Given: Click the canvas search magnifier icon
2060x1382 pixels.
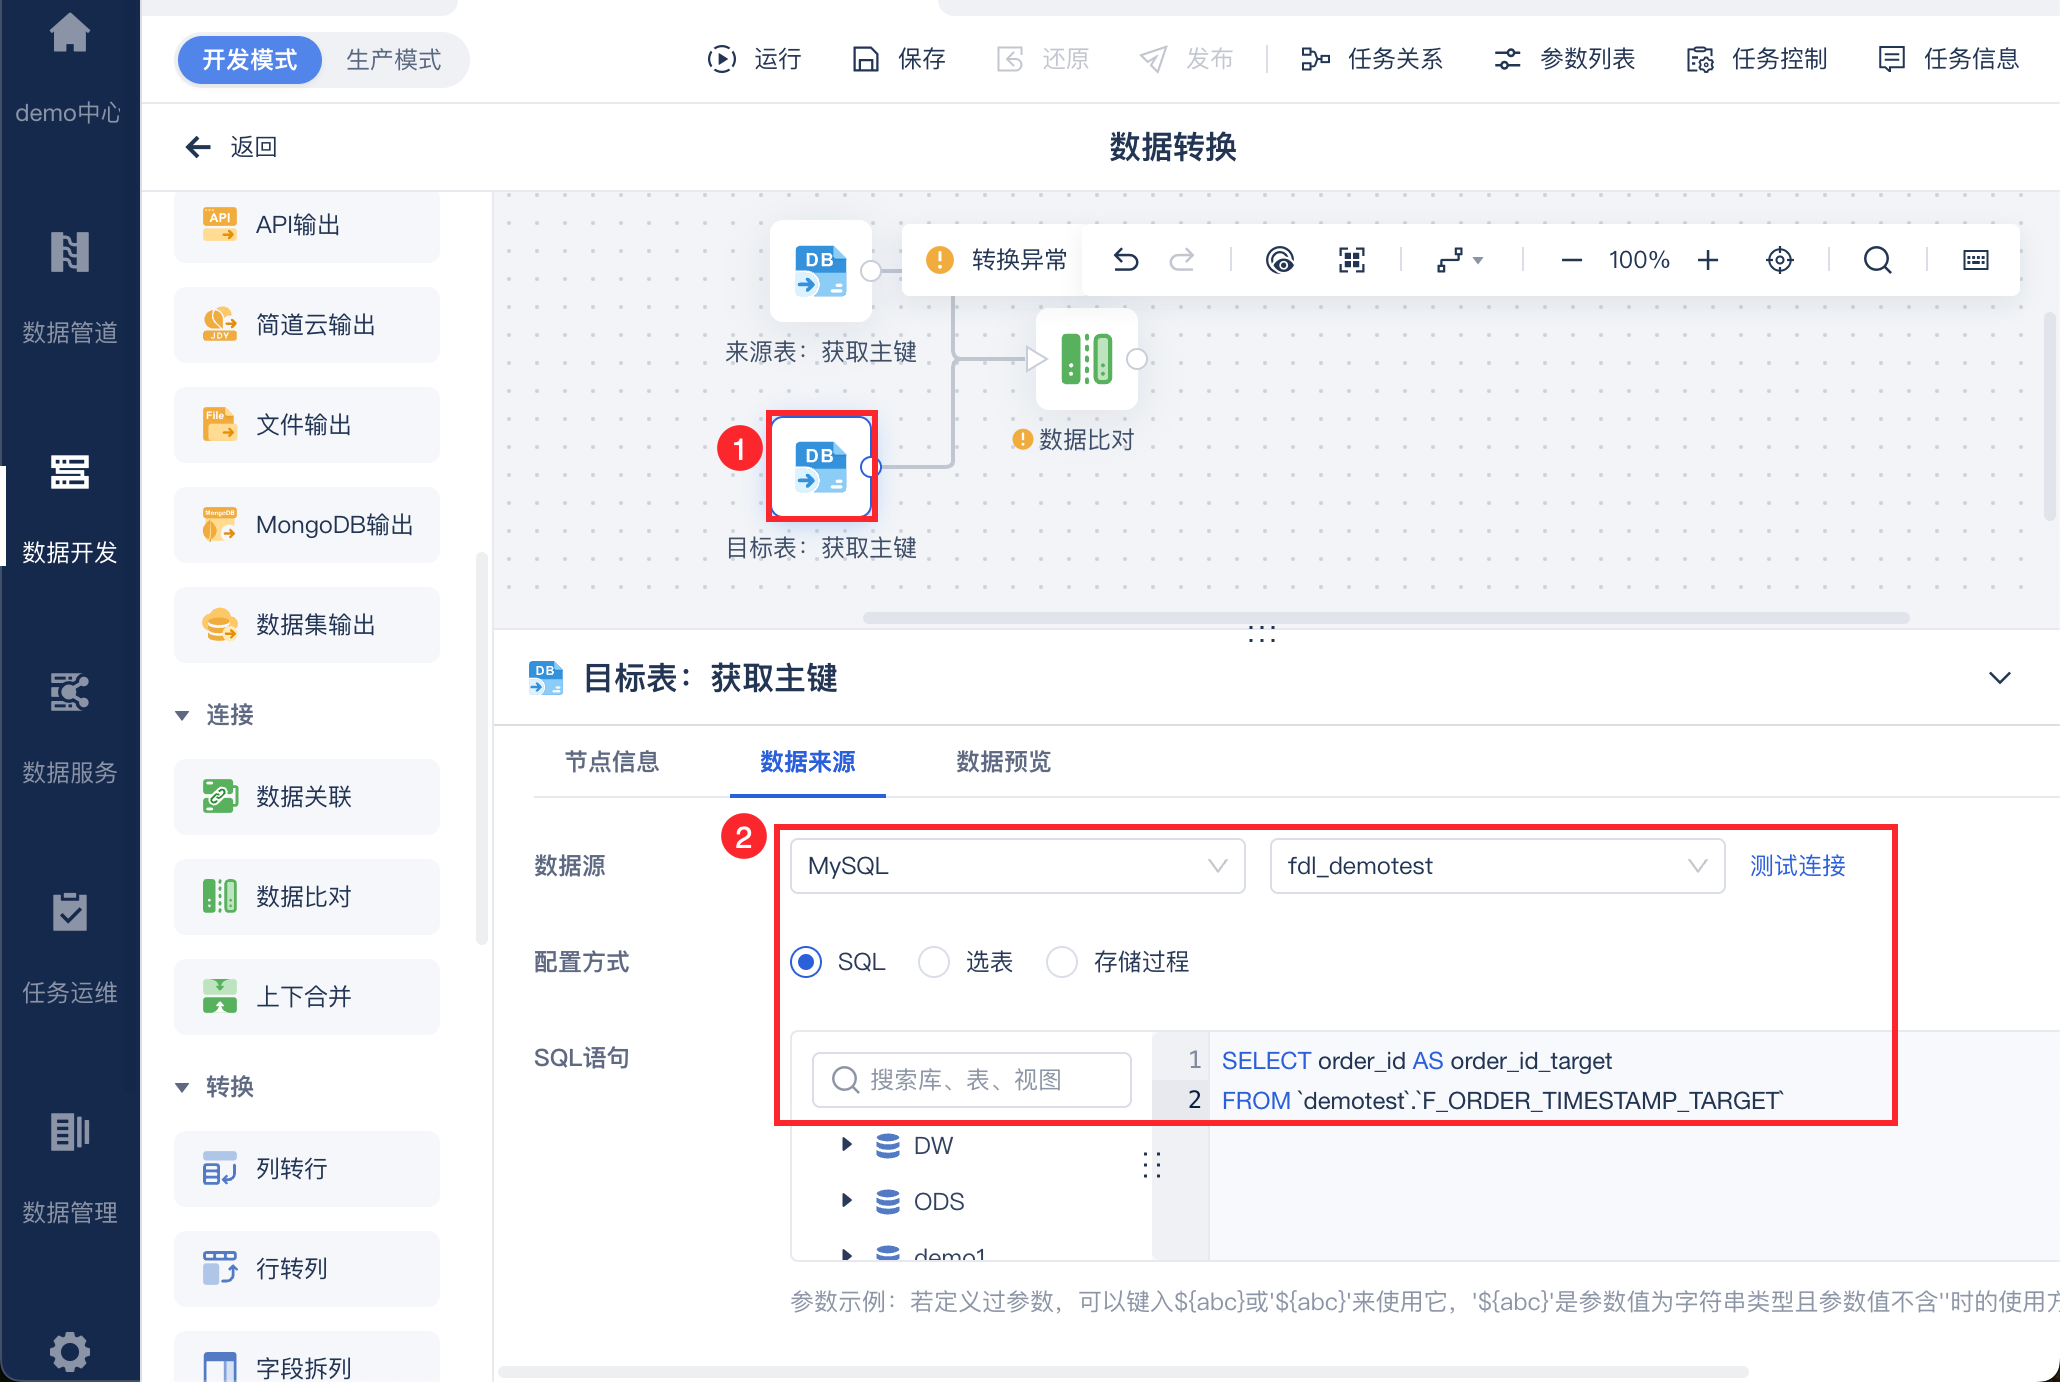Looking at the screenshot, I should tap(1877, 260).
